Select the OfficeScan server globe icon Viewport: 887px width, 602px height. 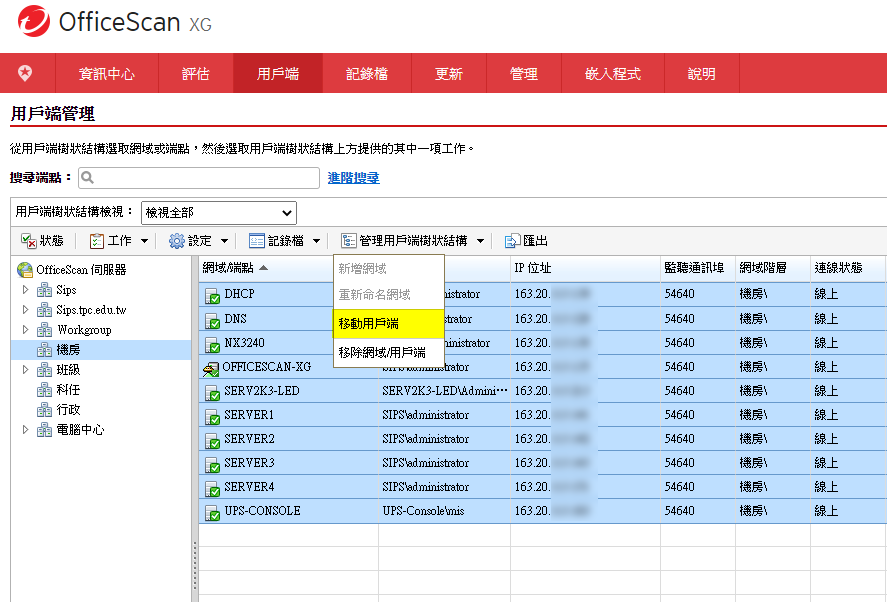coord(25,270)
